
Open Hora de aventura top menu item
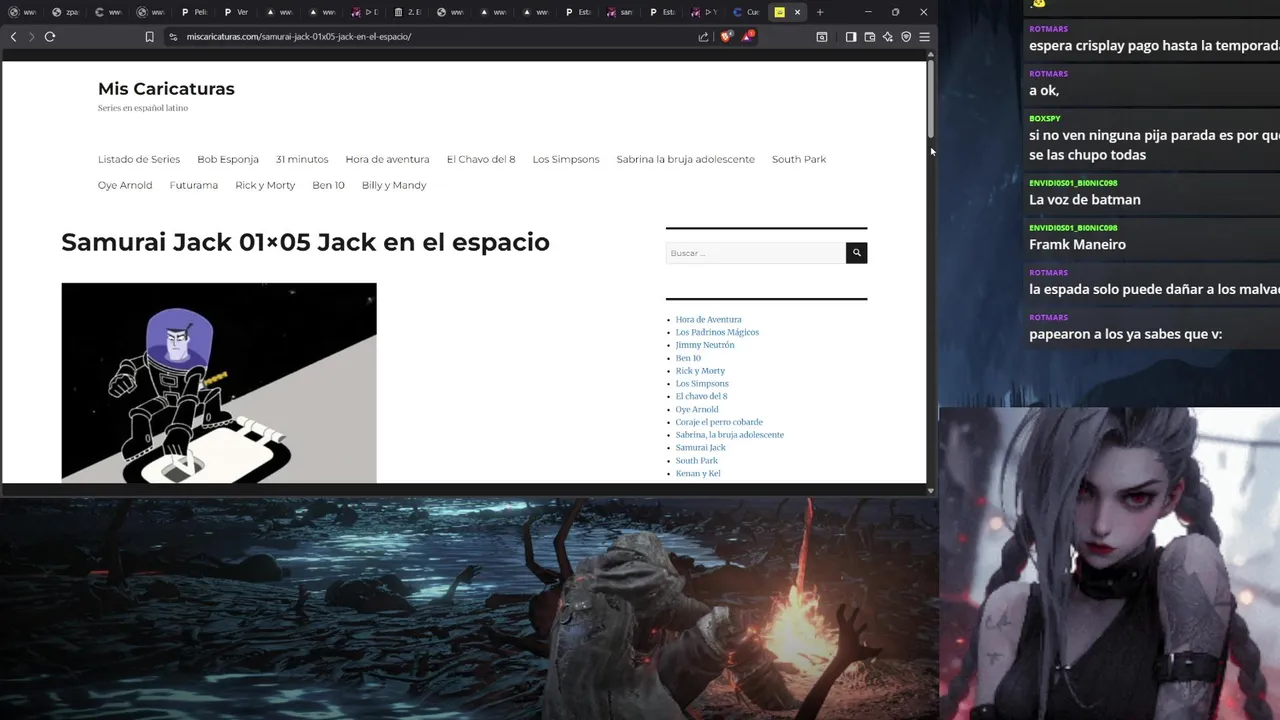tap(387, 159)
